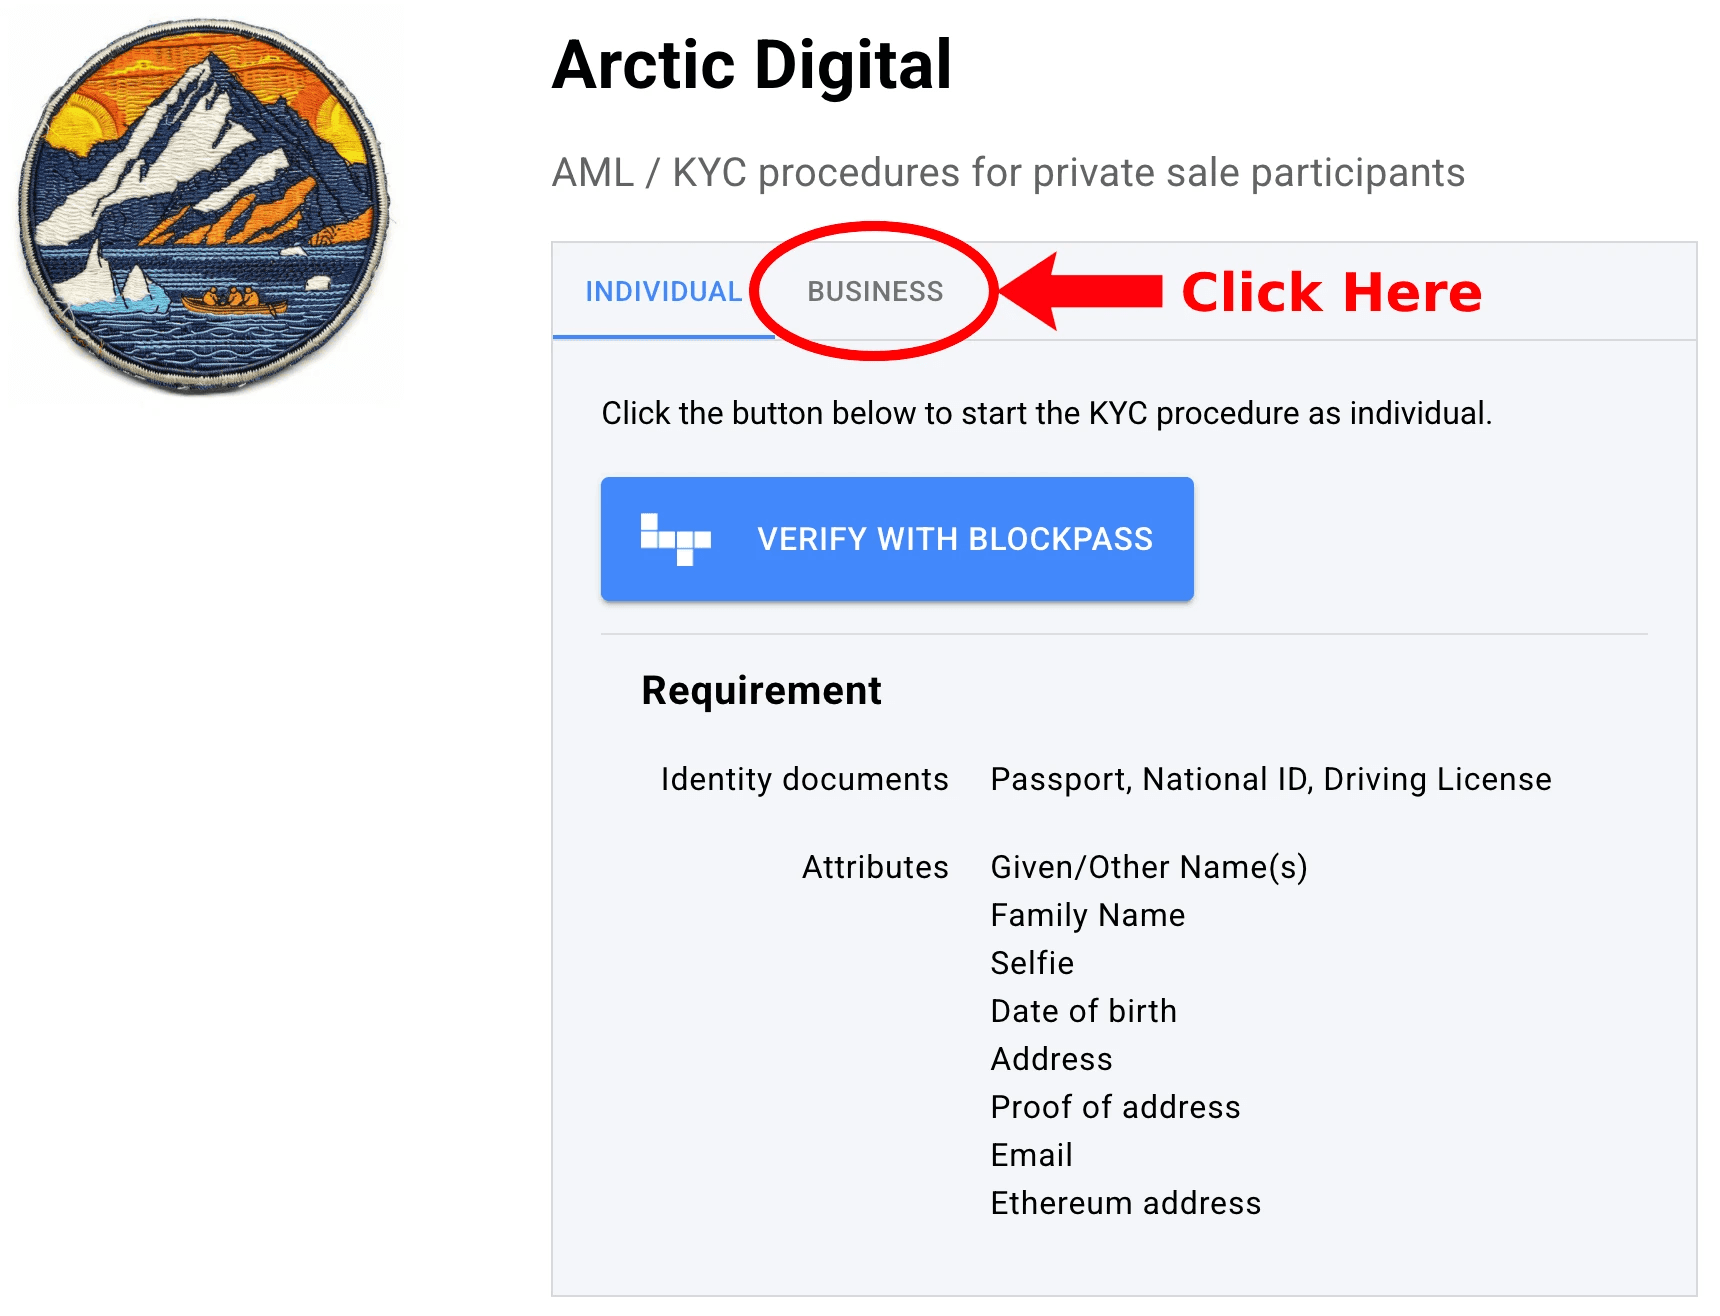Screen dimensions: 1720x1316
Task: Click the Selfie attribute entry
Action: (x=1031, y=963)
